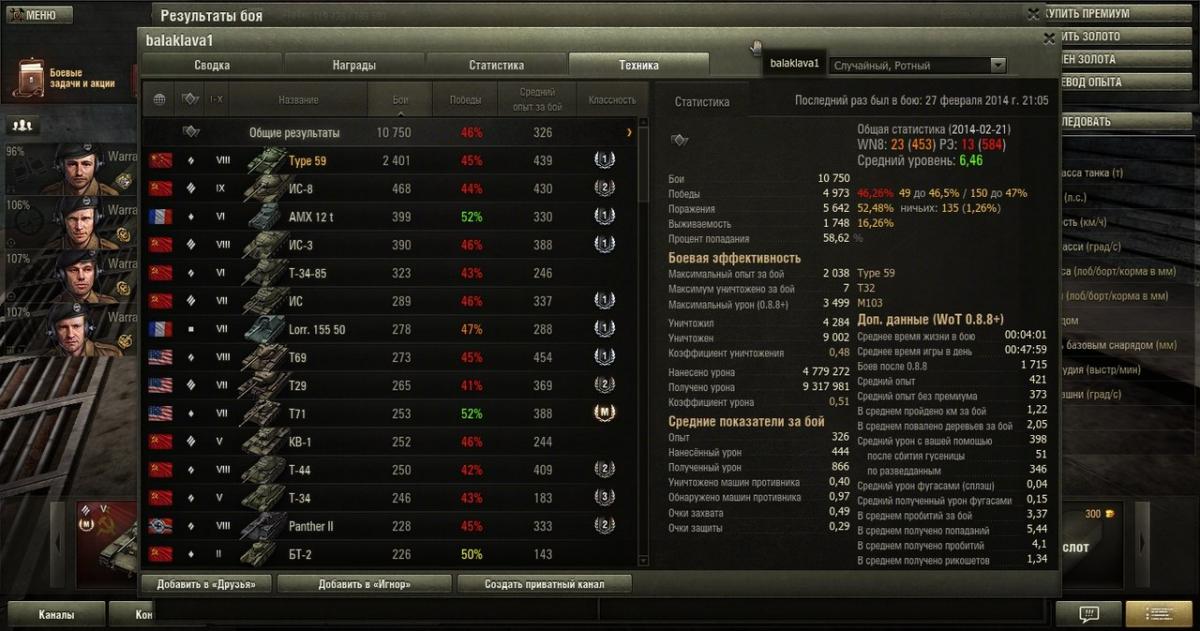Click the Купить премиум button
Viewport: 1200px width, 631px height.
point(1117,14)
